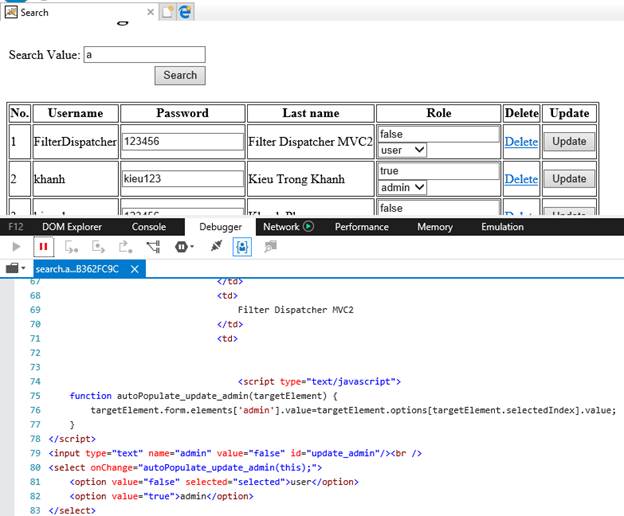Switch to the Console tab
The width and height of the screenshot is (624, 516).
tap(149, 227)
